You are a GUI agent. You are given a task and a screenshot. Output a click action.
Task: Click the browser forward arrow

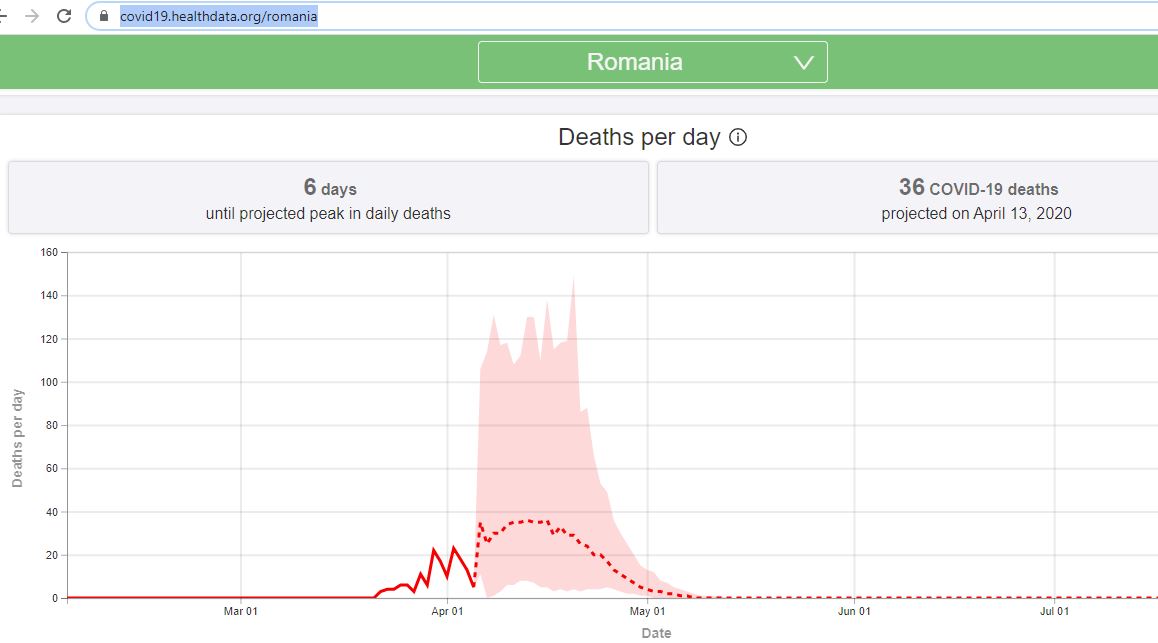(x=32, y=16)
